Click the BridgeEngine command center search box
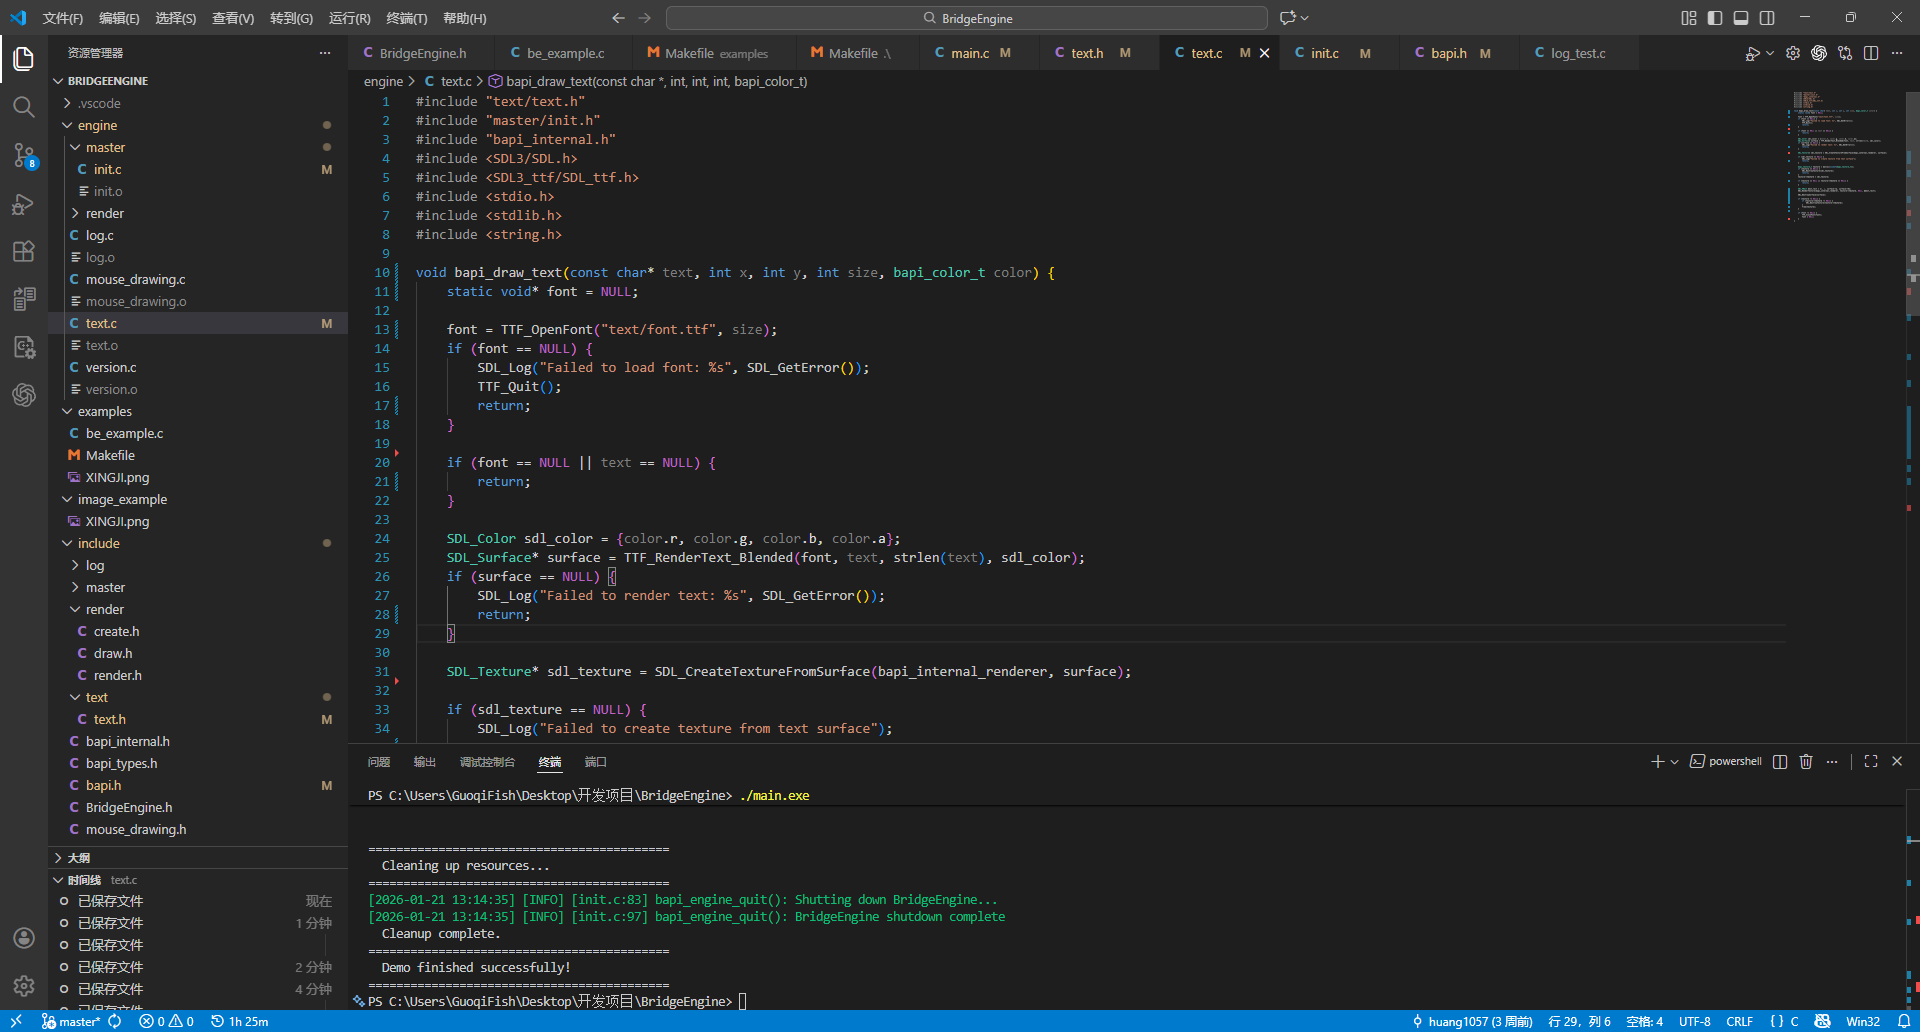The width and height of the screenshot is (1920, 1032). click(x=966, y=18)
